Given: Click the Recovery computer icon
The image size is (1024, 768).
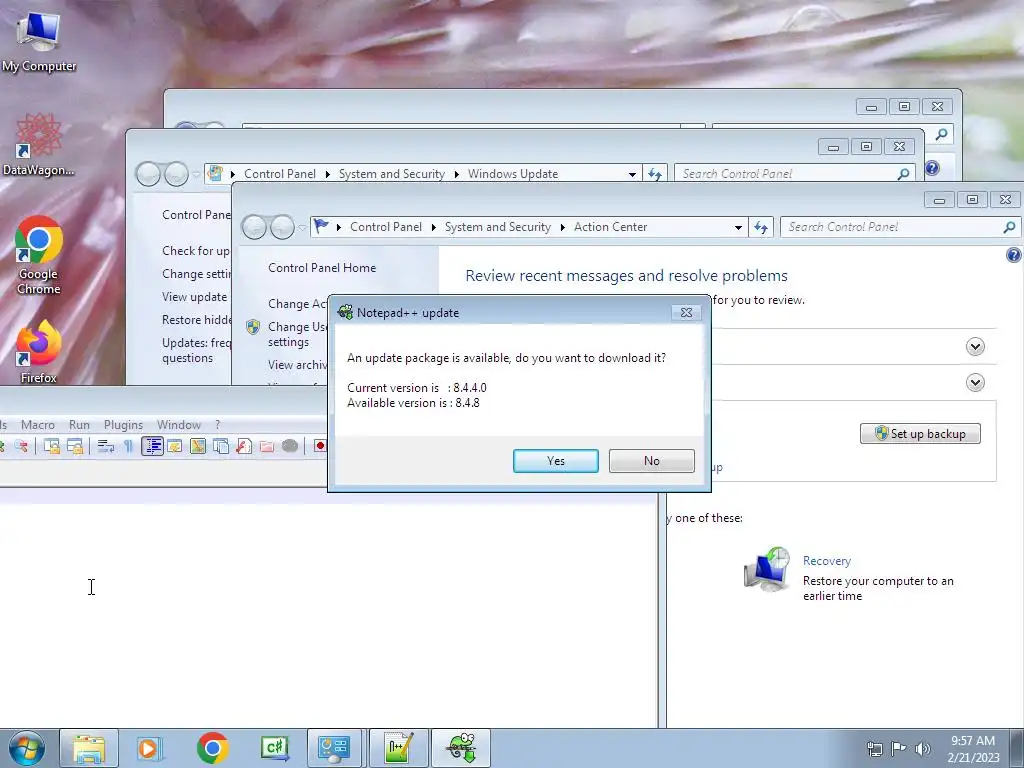Looking at the screenshot, I should [767, 570].
